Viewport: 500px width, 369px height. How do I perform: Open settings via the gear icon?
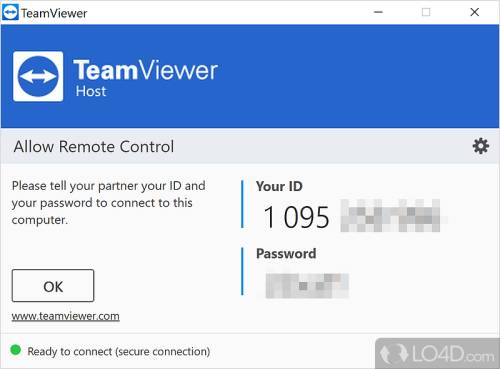(x=481, y=146)
